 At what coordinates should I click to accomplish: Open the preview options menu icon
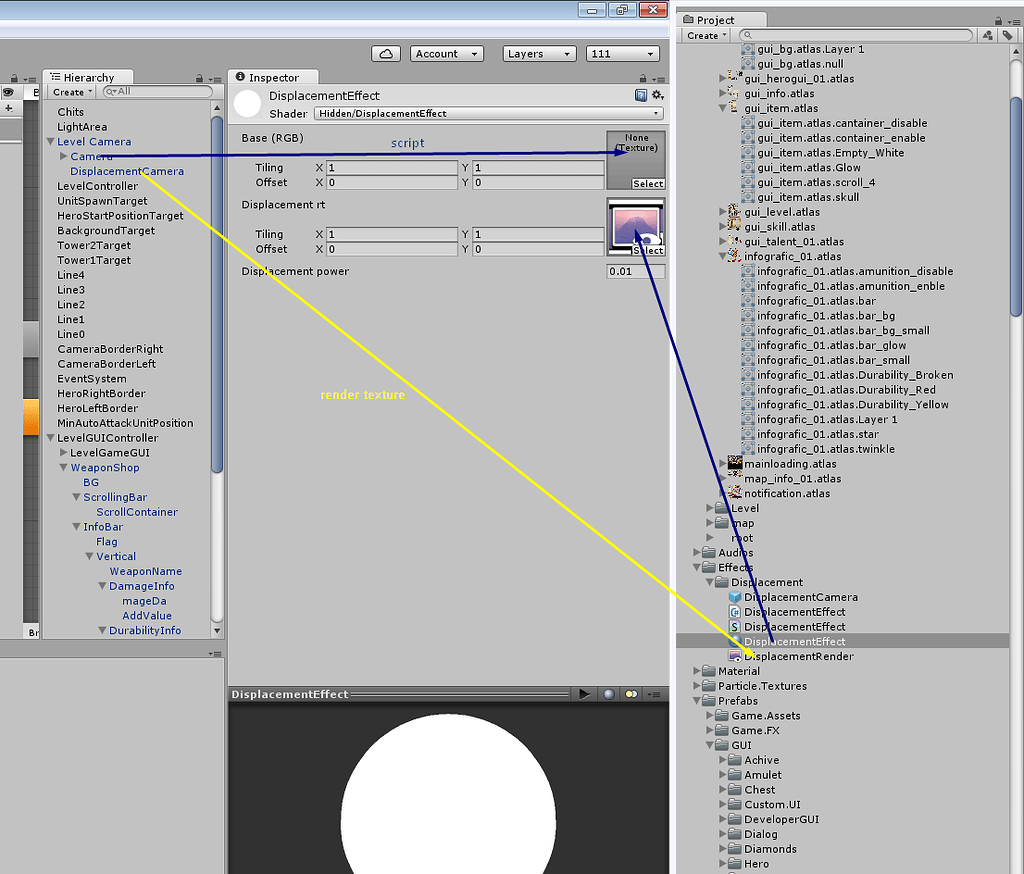click(x=655, y=693)
